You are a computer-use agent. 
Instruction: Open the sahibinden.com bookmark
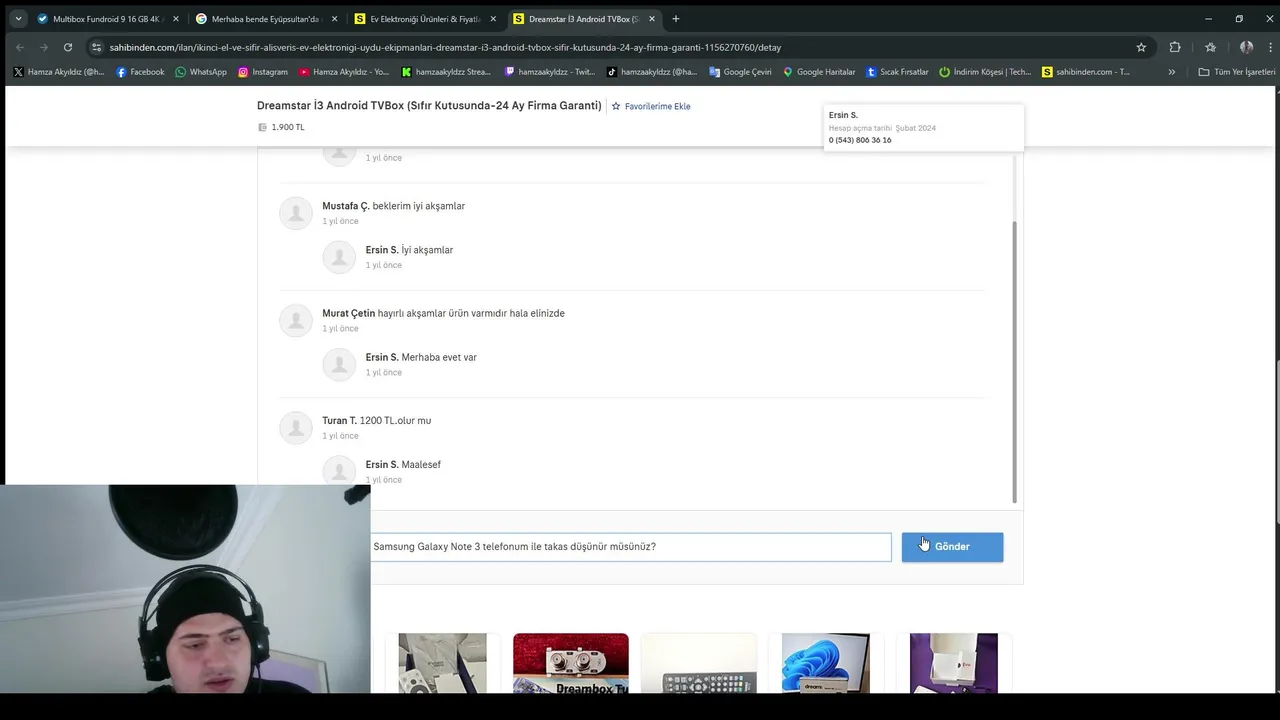coord(1086,72)
